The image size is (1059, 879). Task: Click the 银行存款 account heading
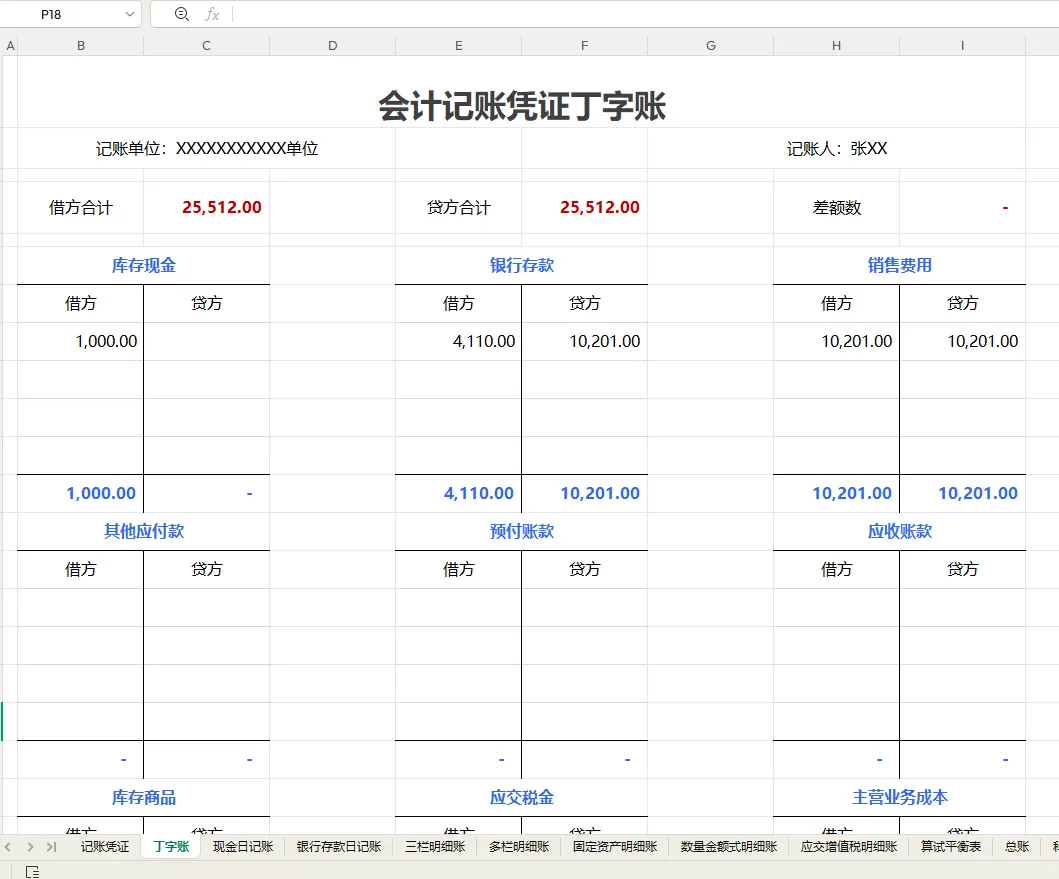(x=521, y=265)
